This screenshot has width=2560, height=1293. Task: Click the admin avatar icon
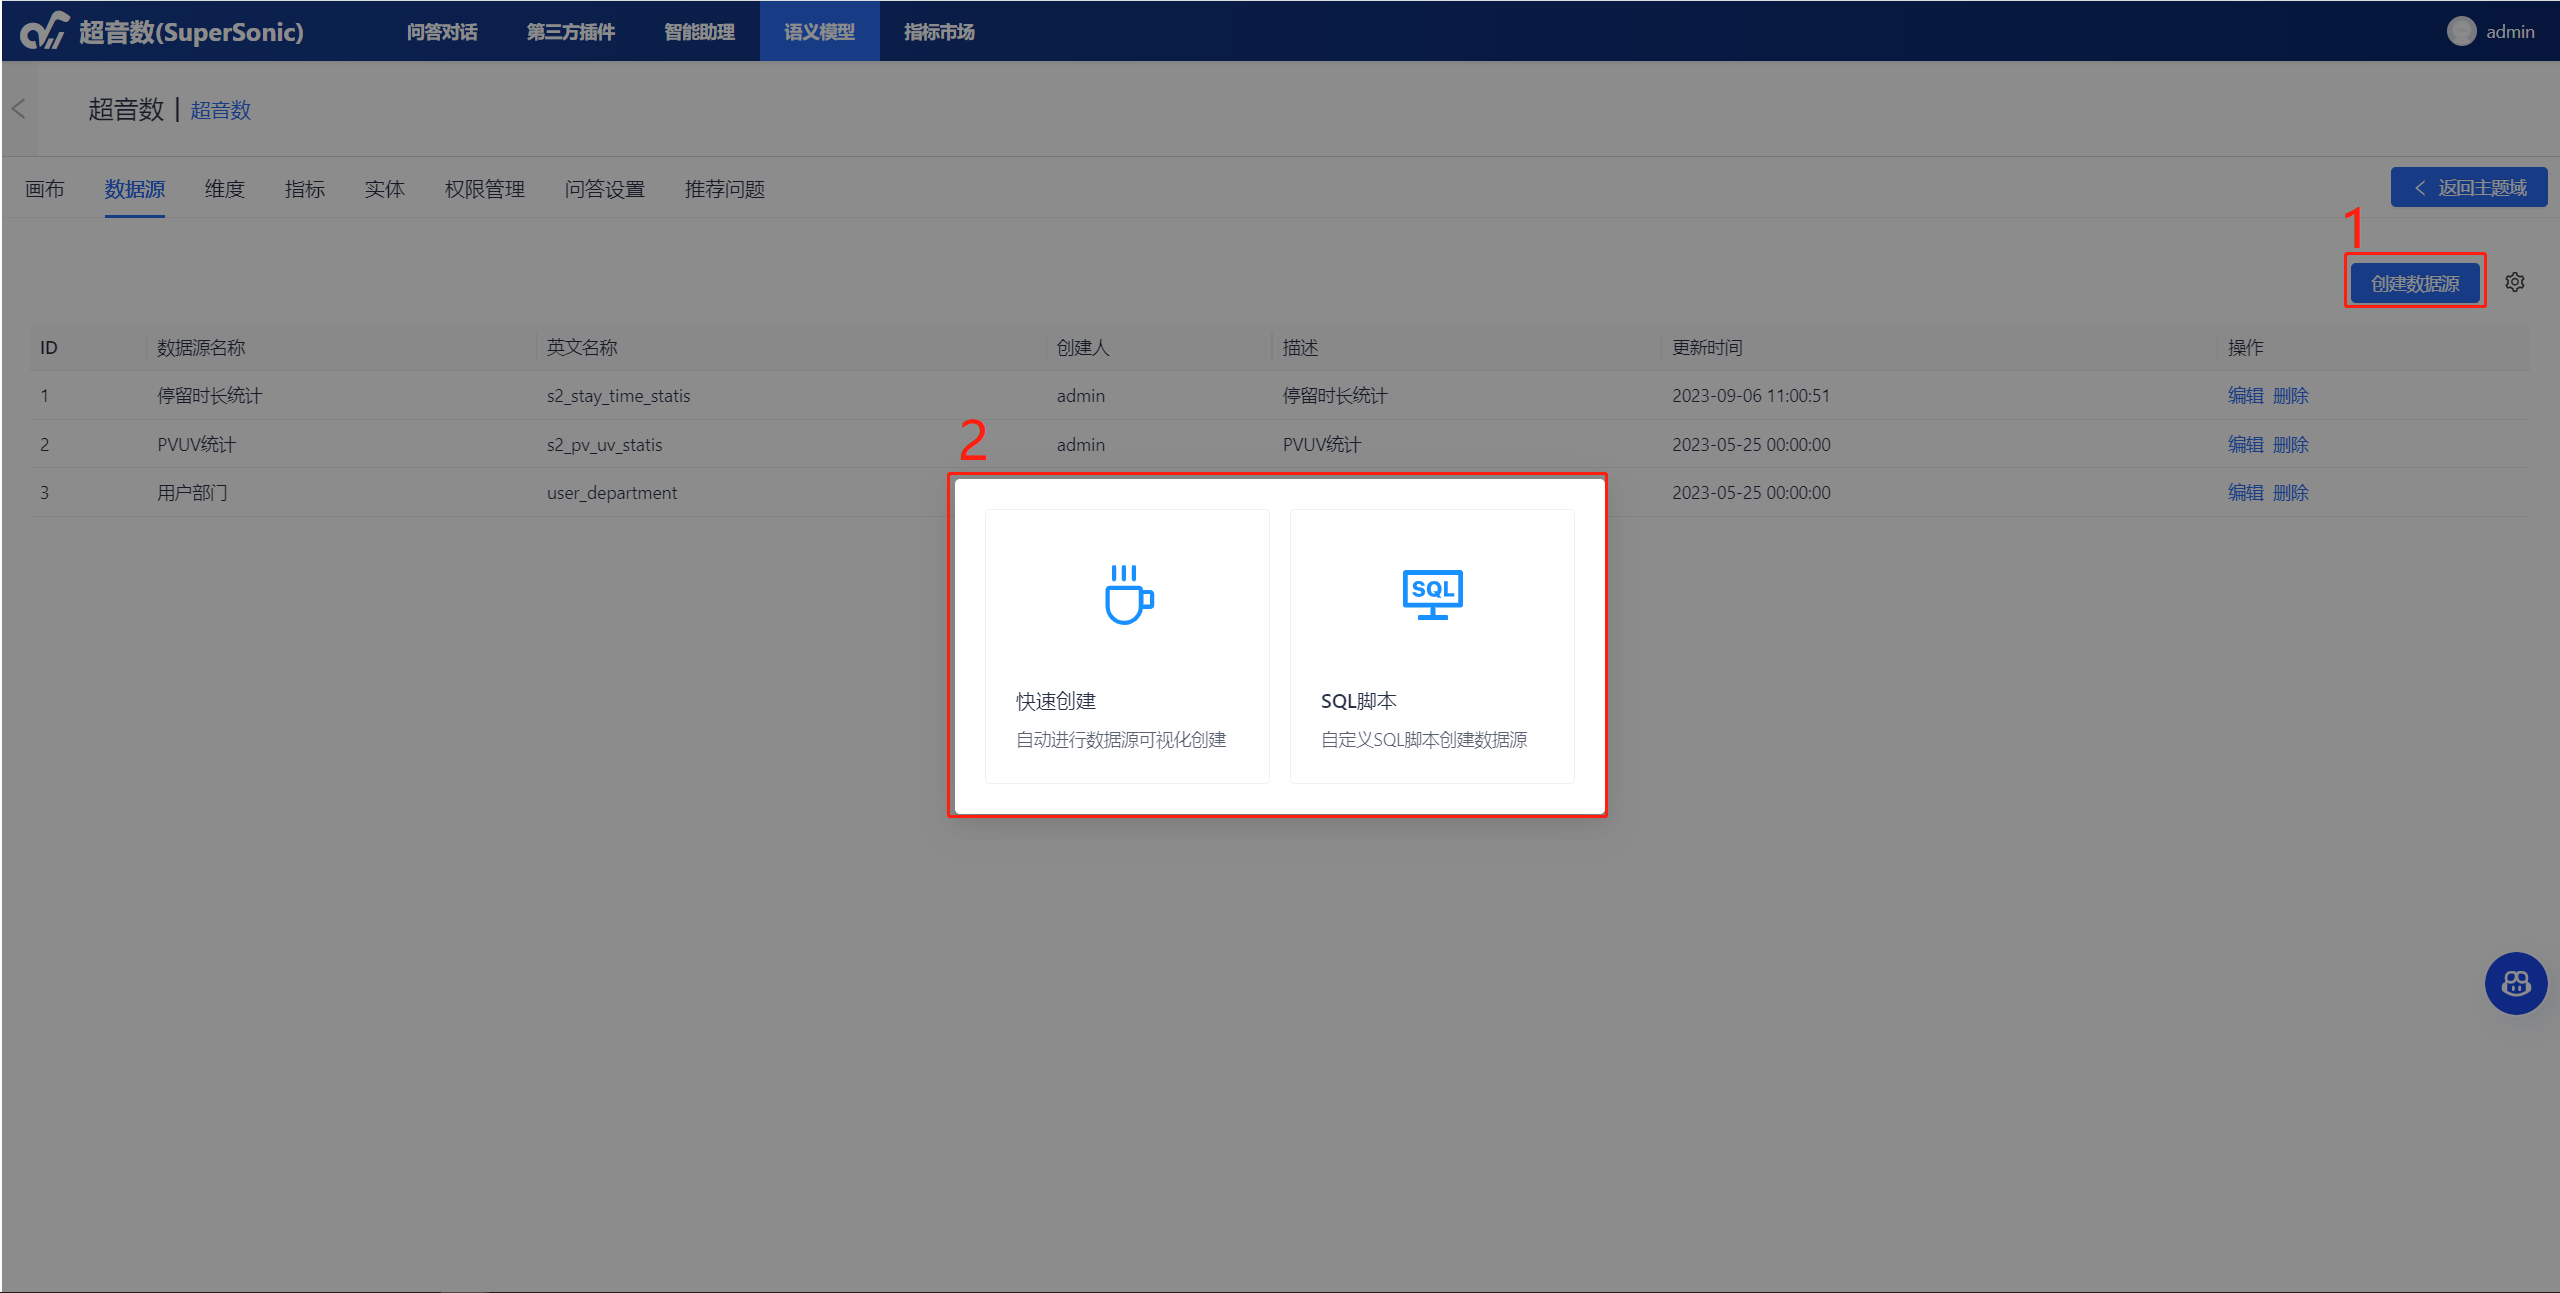pos(2461,31)
